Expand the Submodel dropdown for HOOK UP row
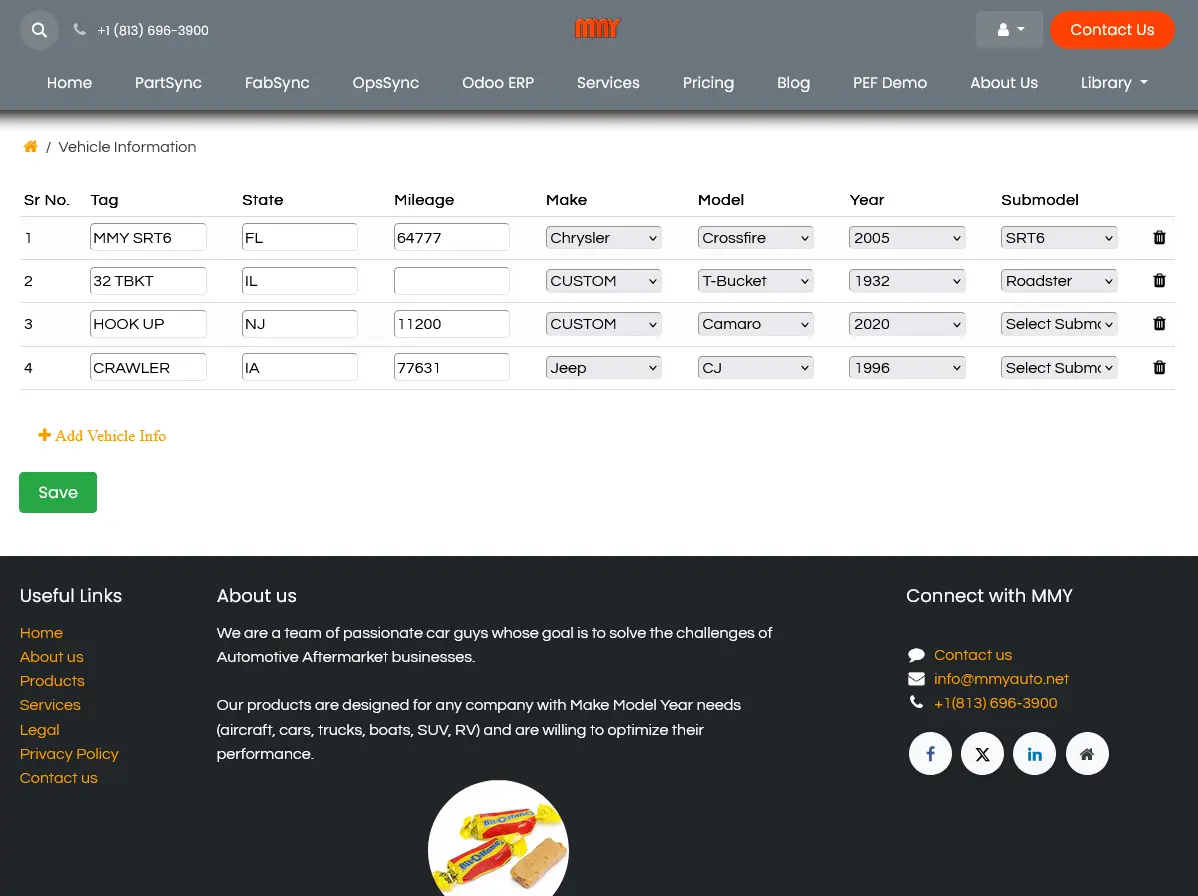The width and height of the screenshot is (1198, 896). 1058,324
